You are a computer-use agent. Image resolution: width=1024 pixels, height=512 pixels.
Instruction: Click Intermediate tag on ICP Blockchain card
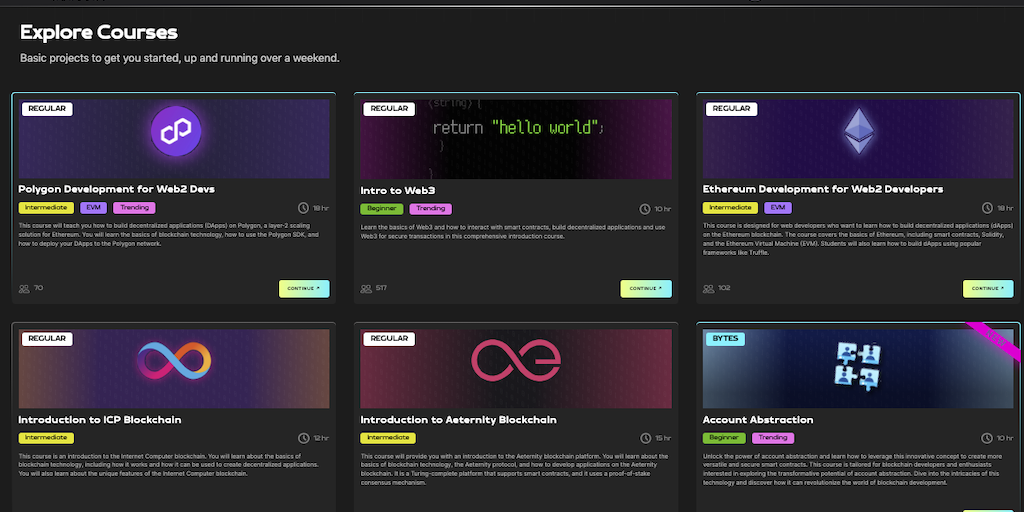(46, 438)
